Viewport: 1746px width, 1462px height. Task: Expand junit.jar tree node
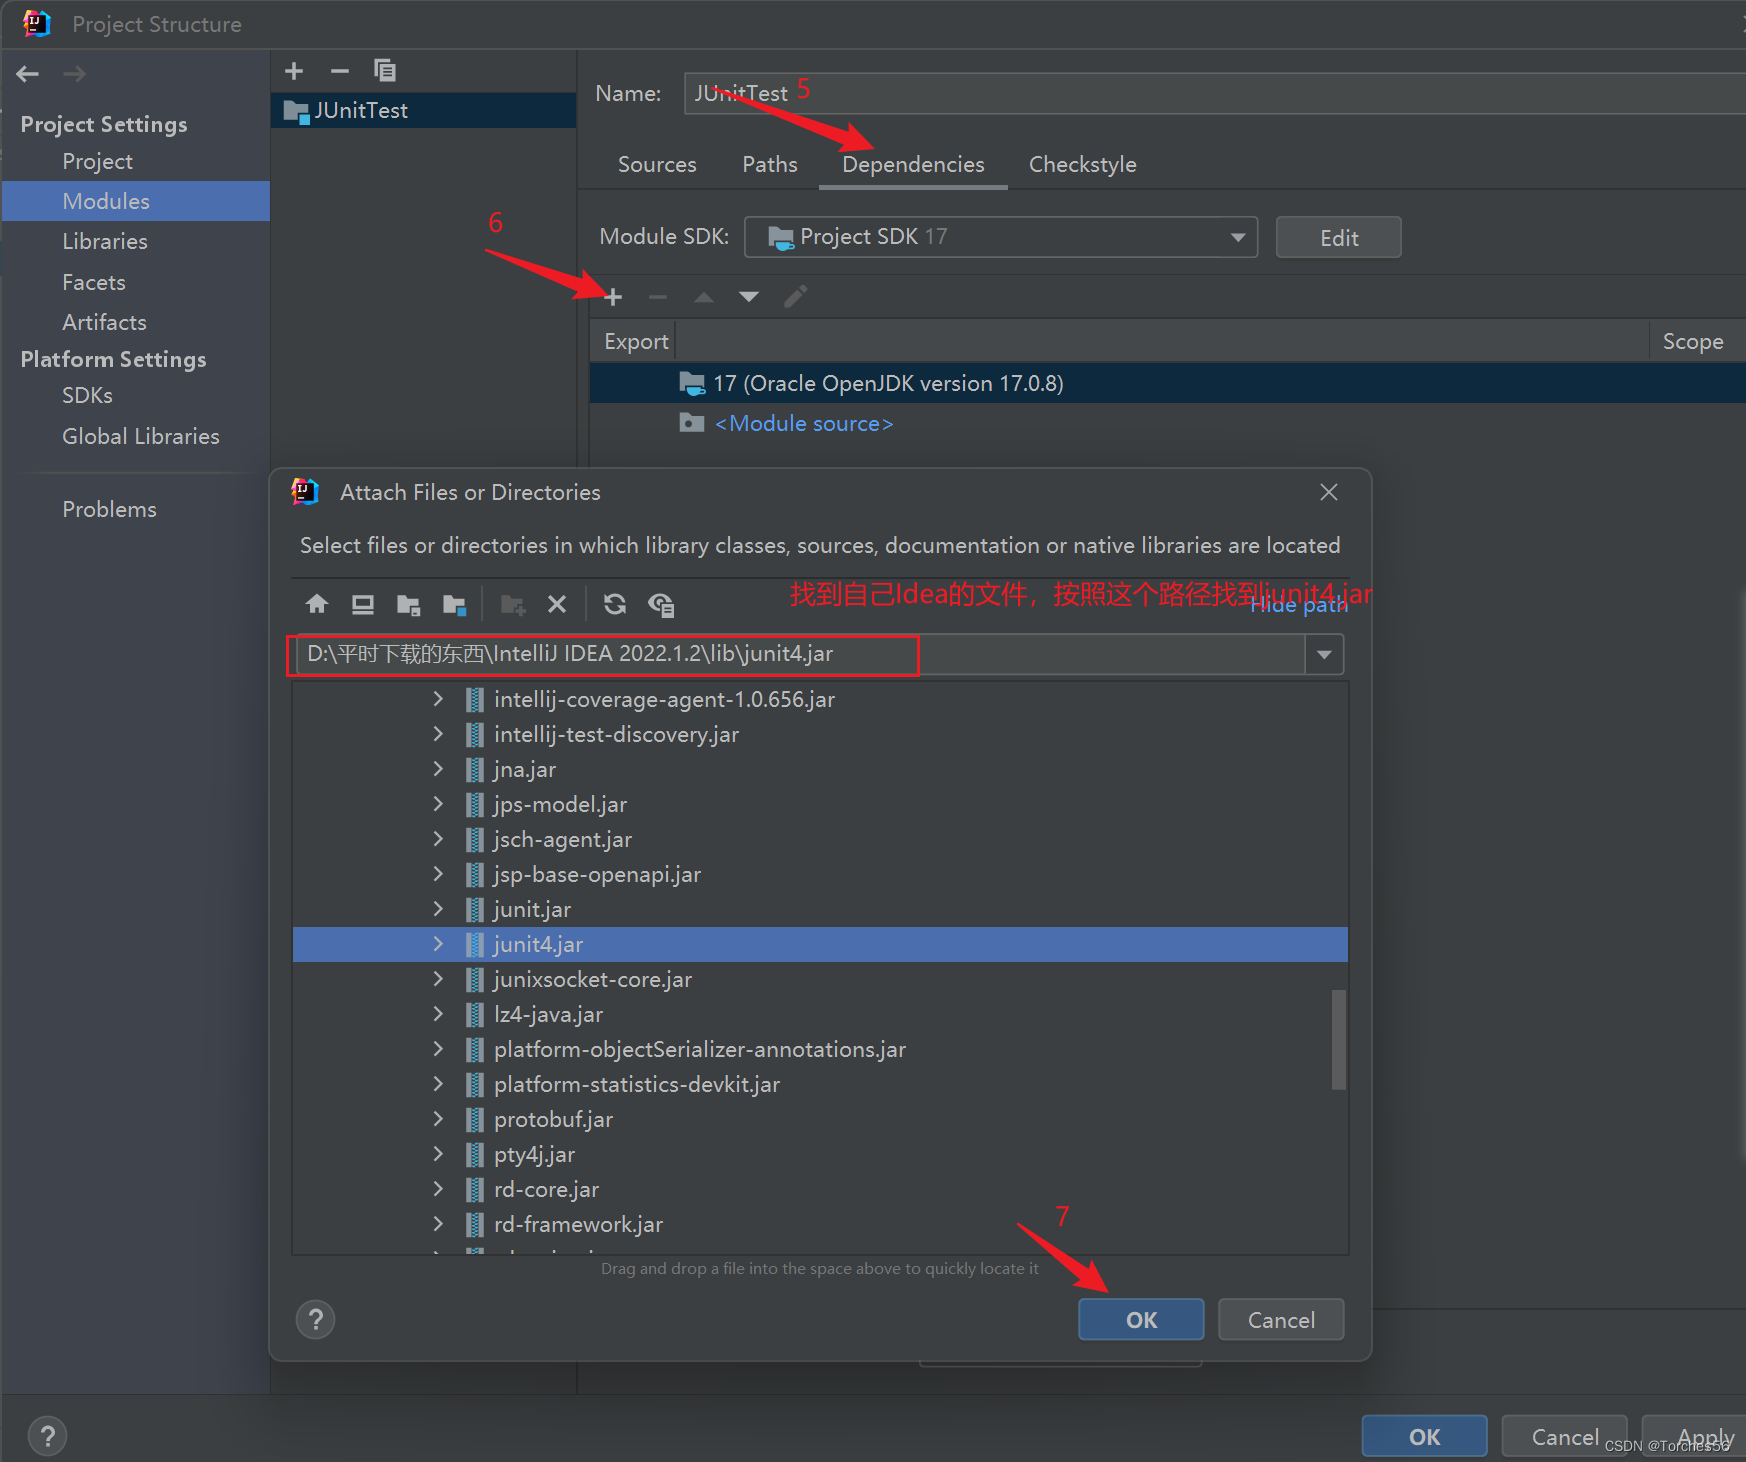(x=438, y=909)
